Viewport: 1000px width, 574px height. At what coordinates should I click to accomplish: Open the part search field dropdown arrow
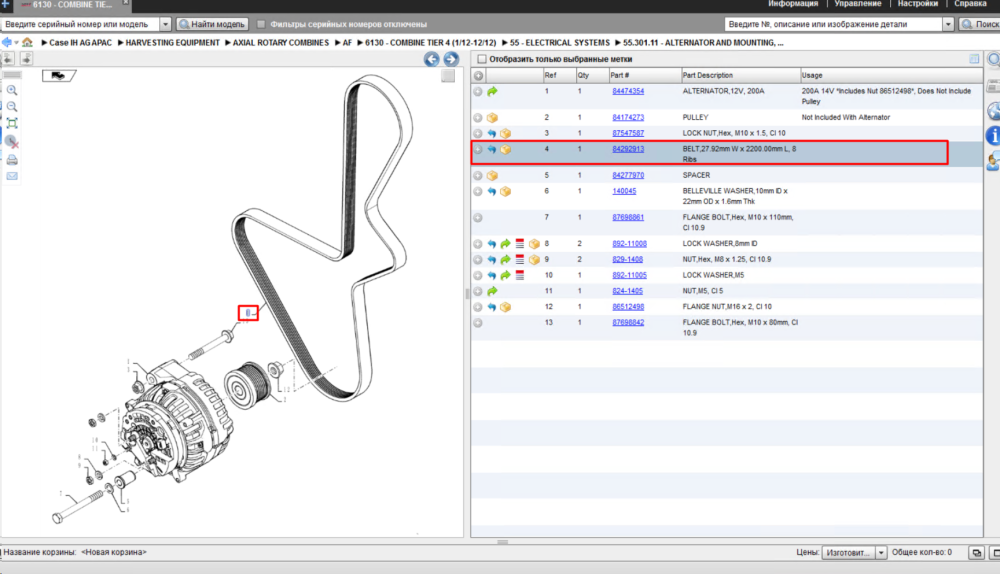[x=948, y=24]
